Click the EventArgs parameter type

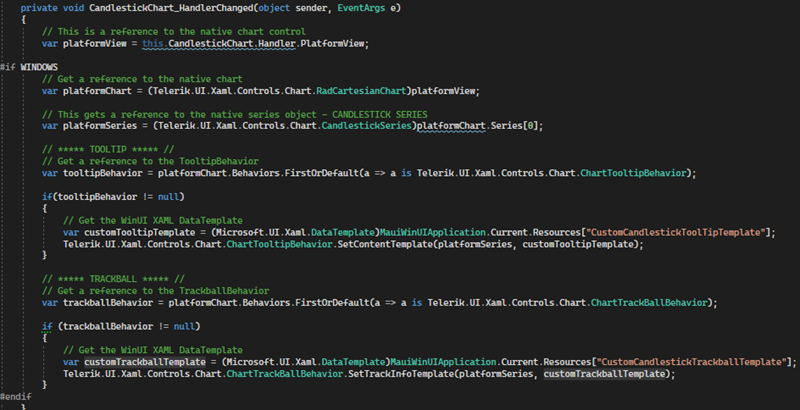[361, 8]
